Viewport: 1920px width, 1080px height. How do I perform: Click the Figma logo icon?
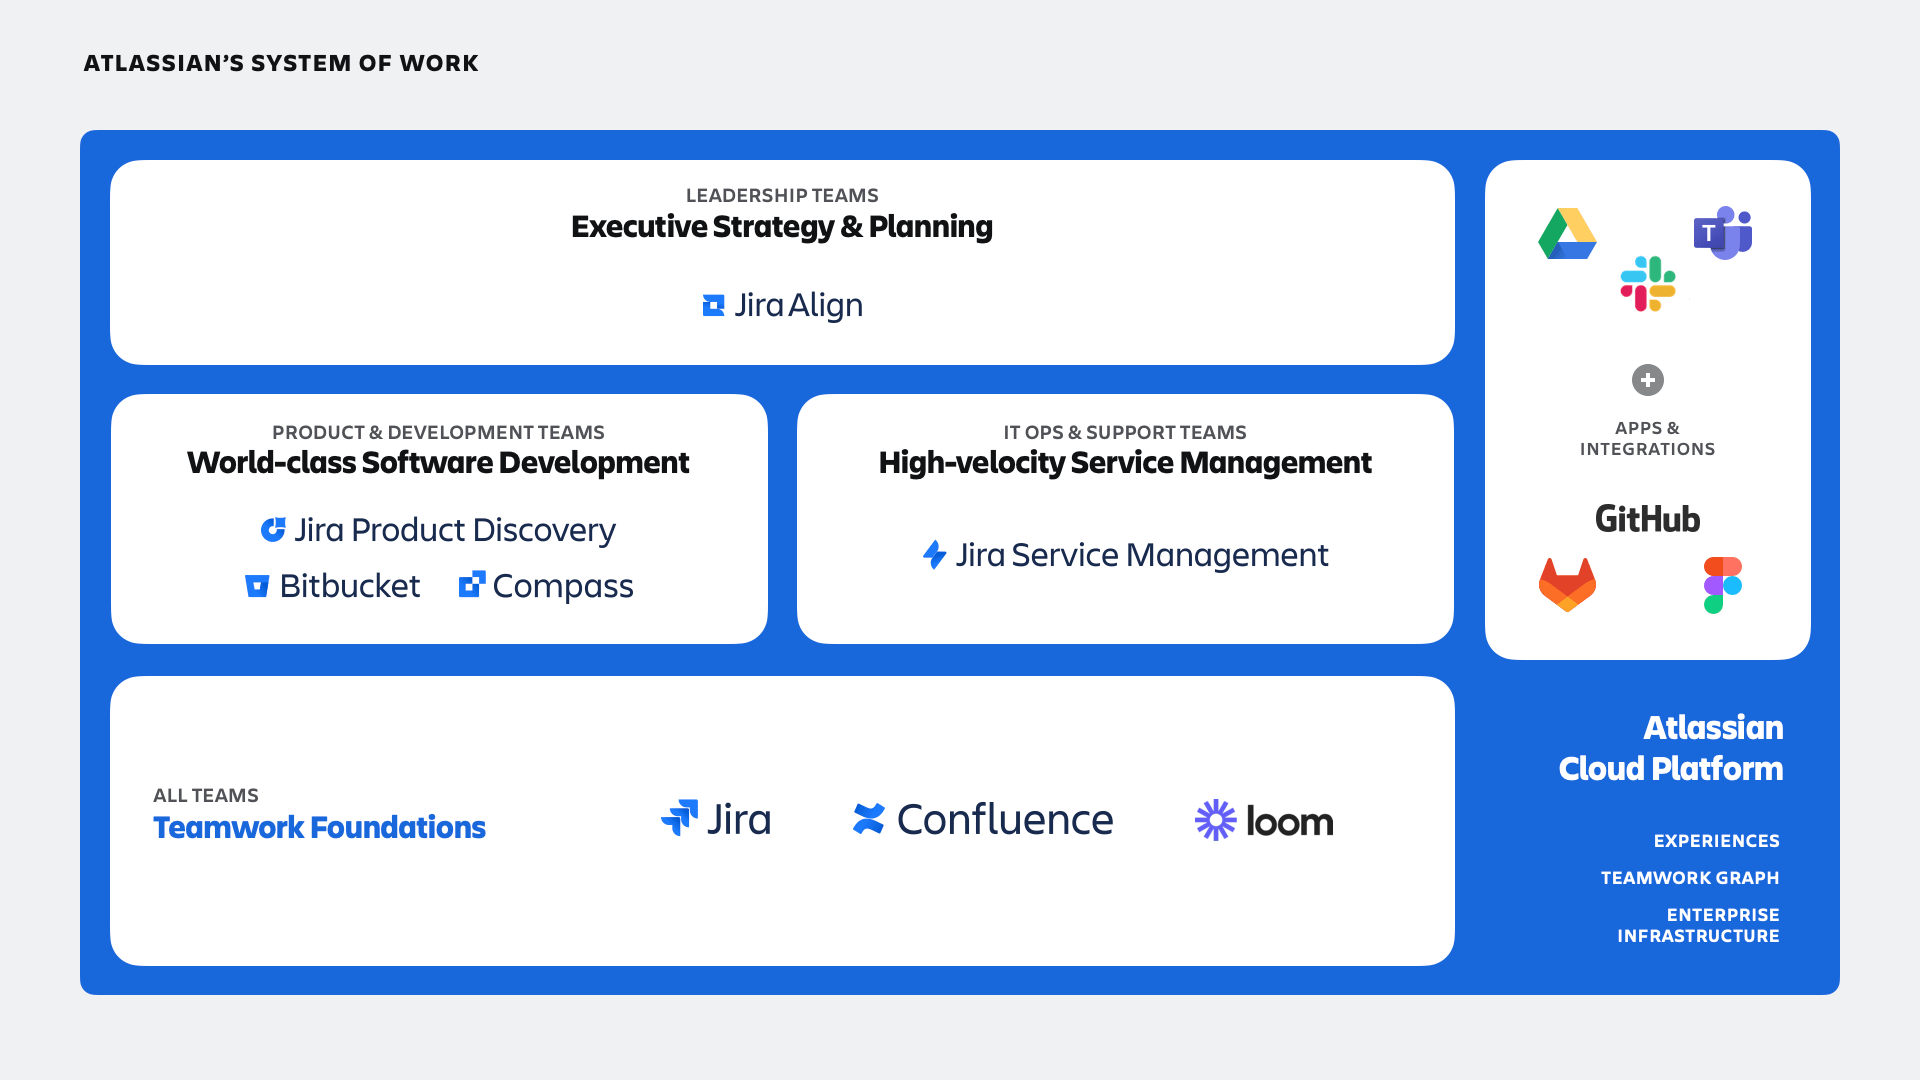[x=1722, y=585]
